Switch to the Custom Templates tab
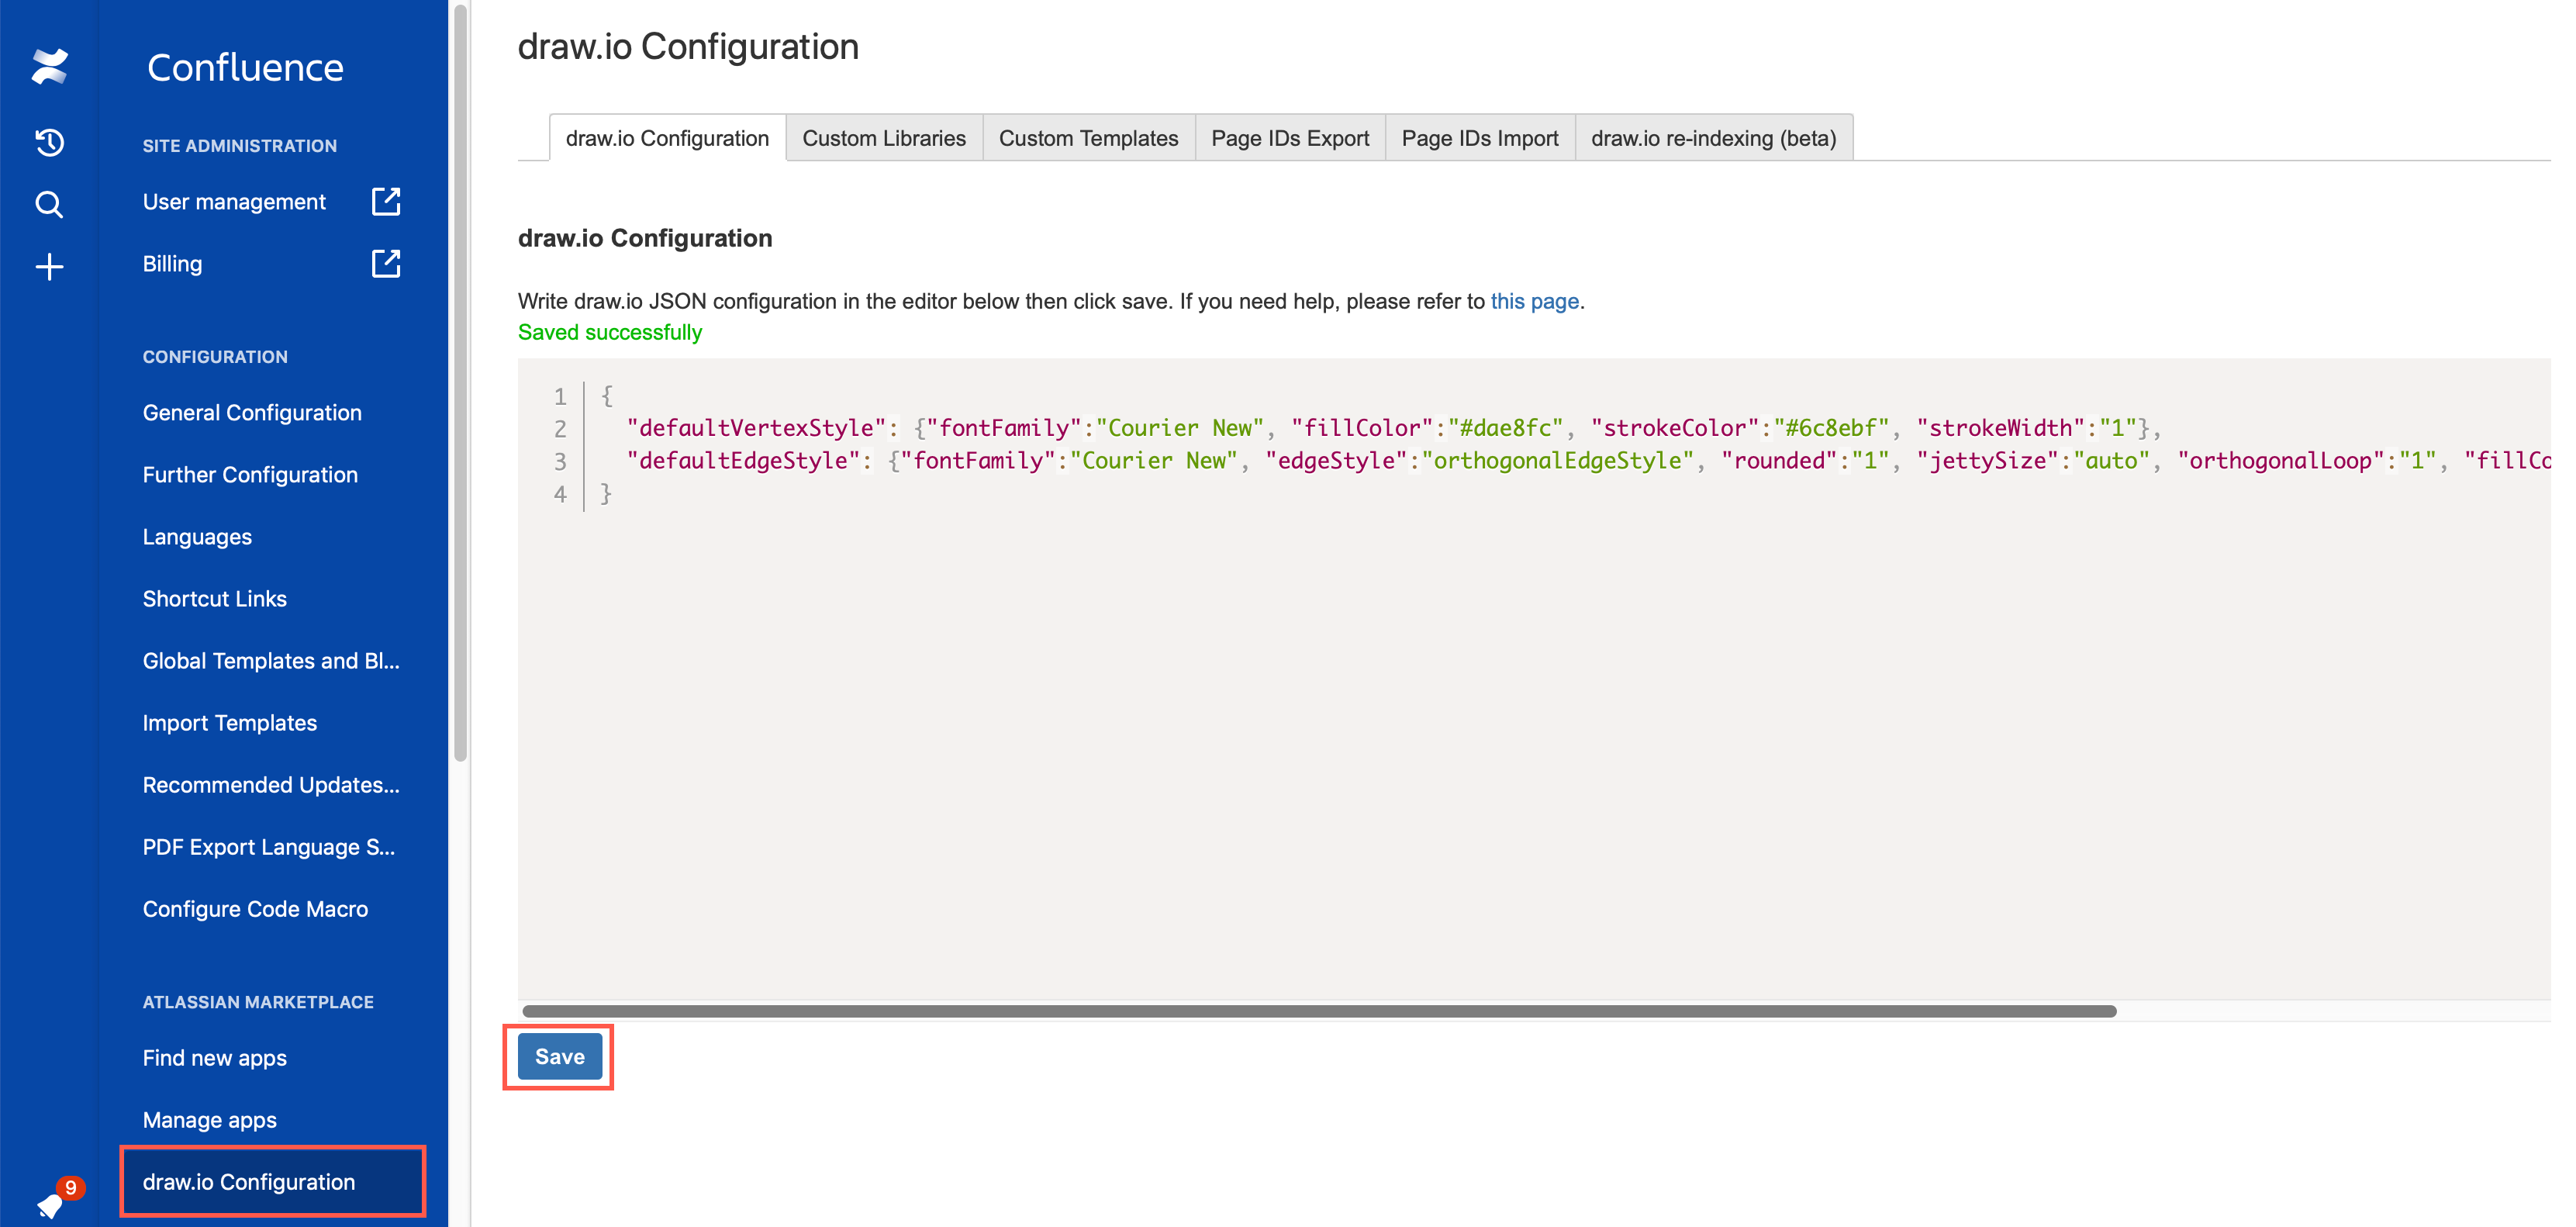The image size is (2576, 1227). tap(1088, 138)
